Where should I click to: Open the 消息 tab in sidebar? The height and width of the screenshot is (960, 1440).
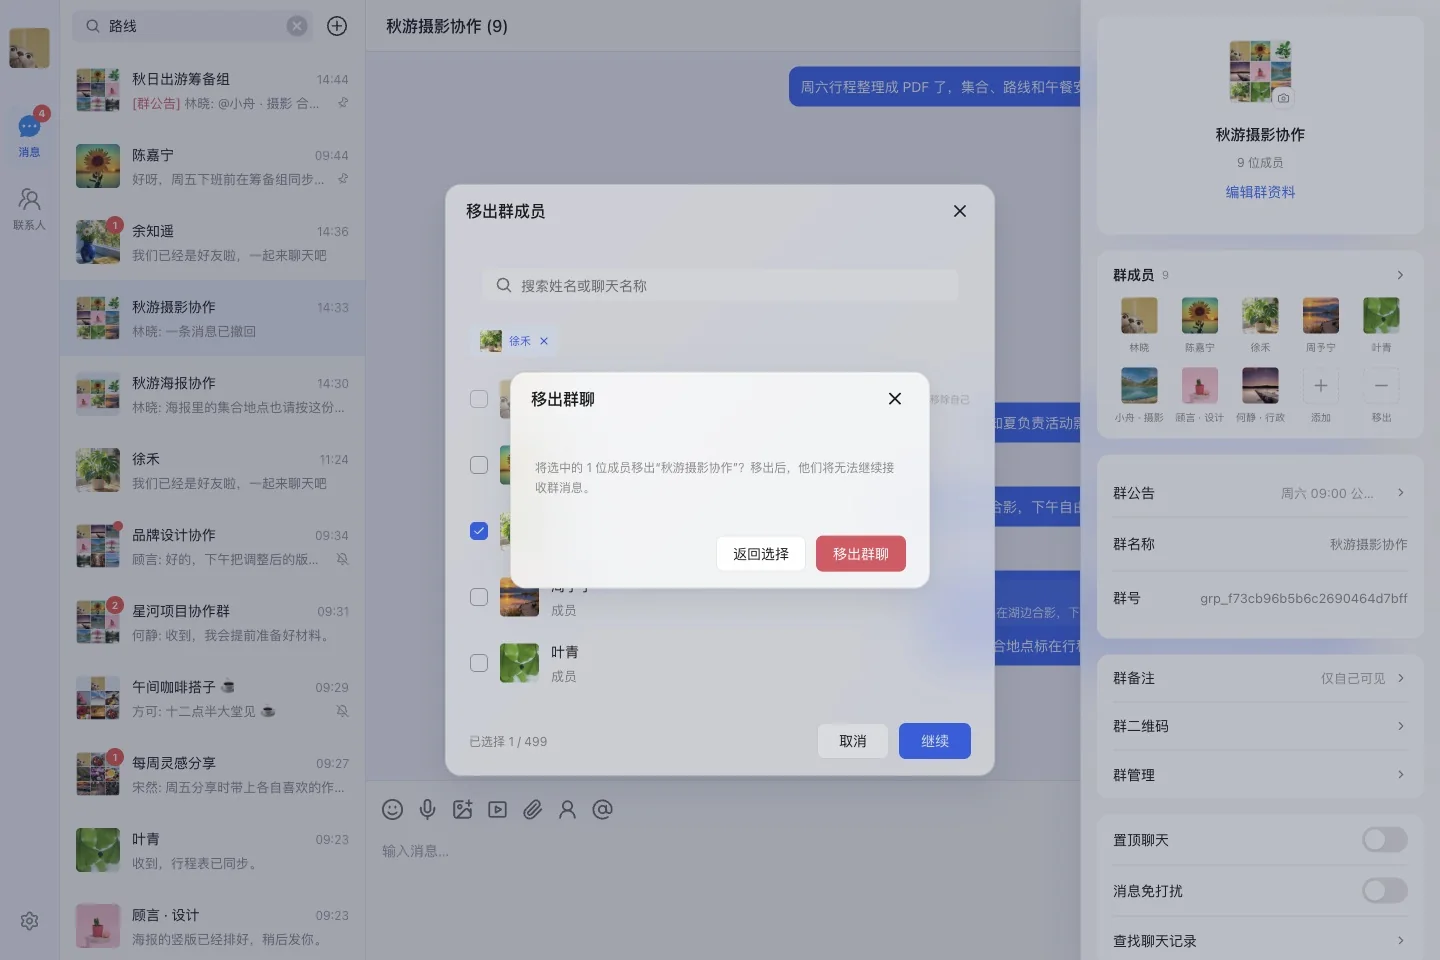pyautogui.click(x=29, y=135)
